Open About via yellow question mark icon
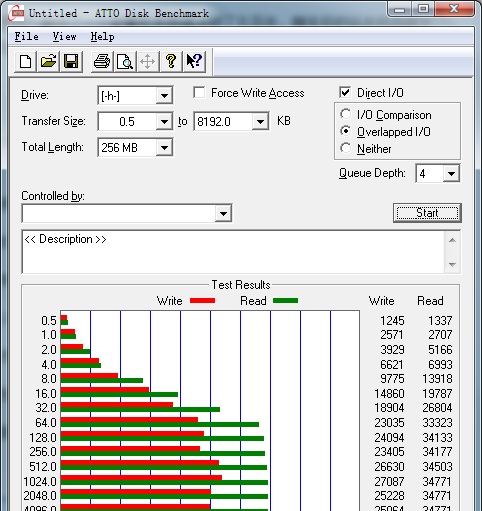482x511 pixels. point(171,61)
